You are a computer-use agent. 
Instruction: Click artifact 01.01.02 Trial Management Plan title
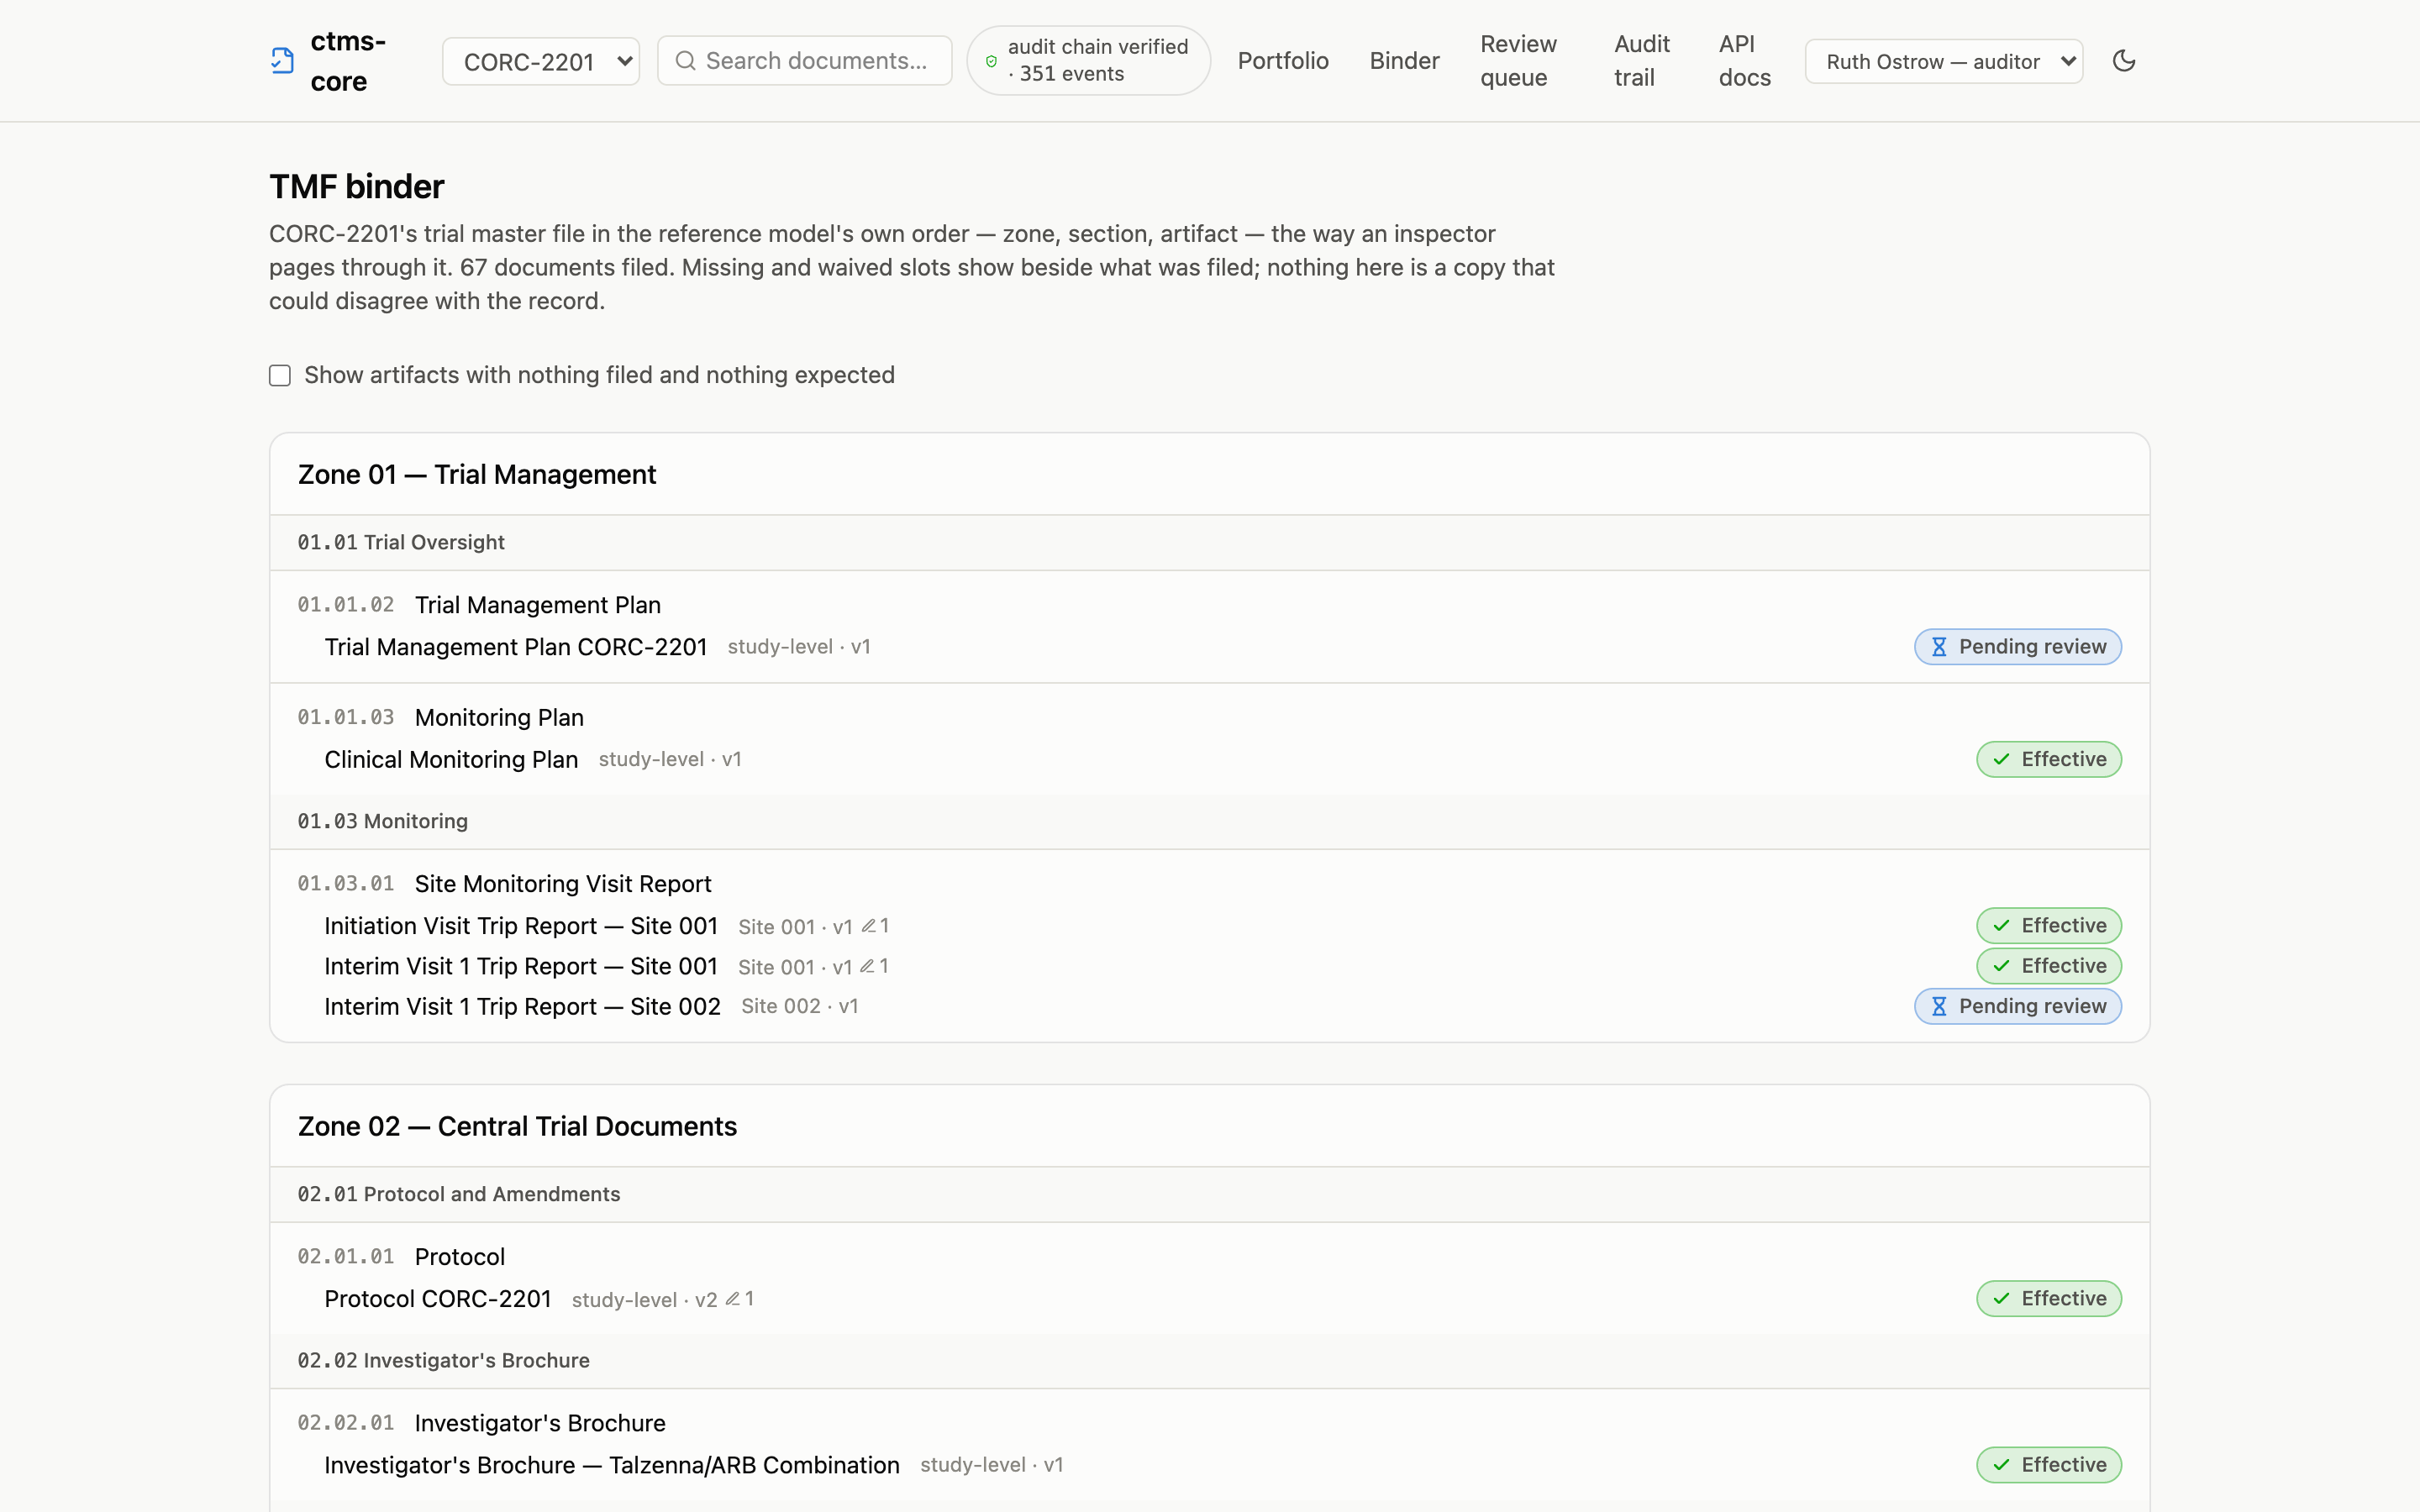[x=538, y=605]
